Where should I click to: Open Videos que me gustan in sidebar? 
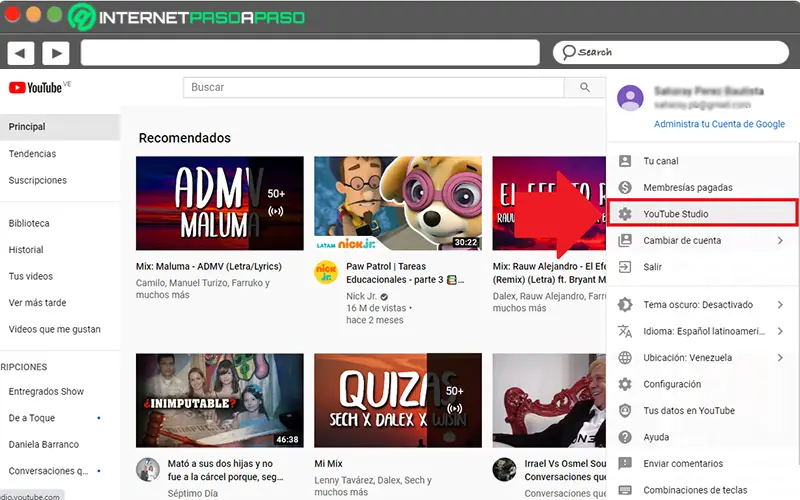60,329
